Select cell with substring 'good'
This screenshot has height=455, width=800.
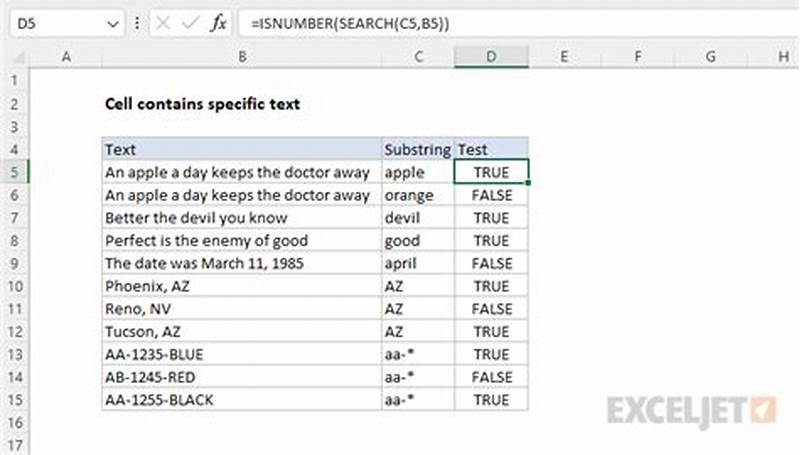pyautogui.click(x=418, y=240)
